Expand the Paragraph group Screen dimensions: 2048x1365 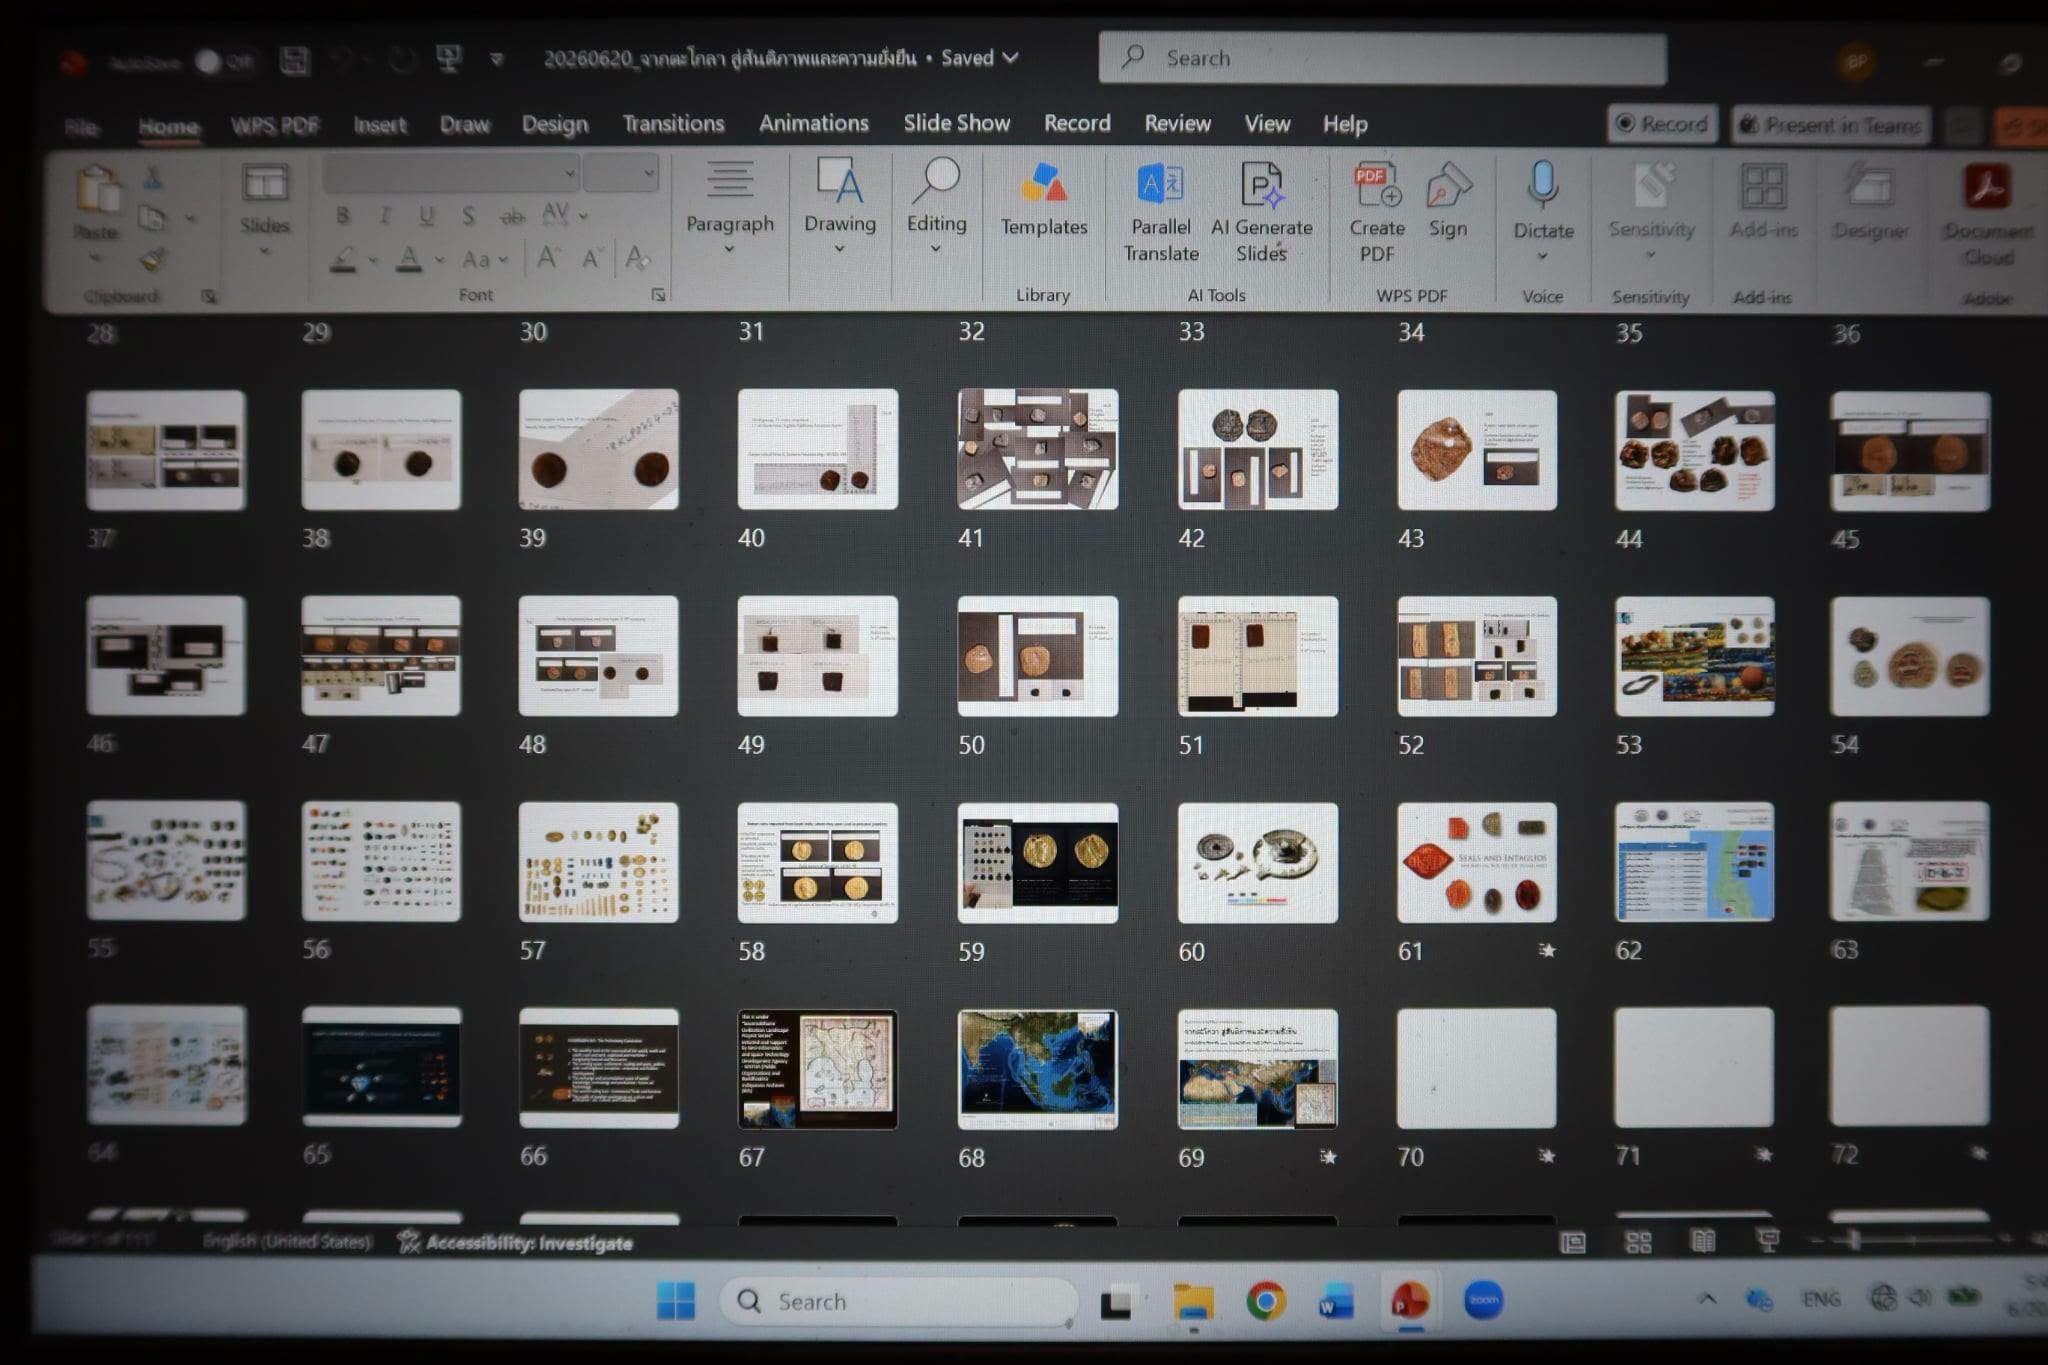click(x=730, y=207)
